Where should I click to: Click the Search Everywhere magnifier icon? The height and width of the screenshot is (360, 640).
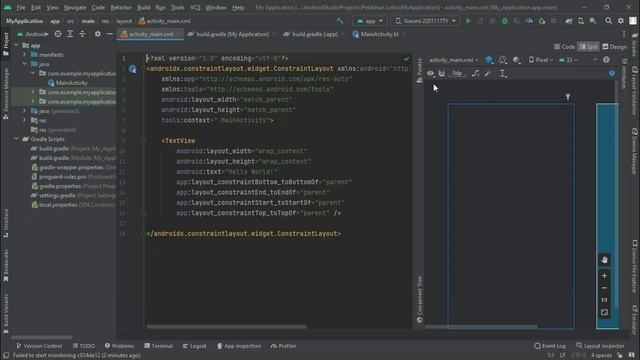pyautogui.click(x=609, y=21)
